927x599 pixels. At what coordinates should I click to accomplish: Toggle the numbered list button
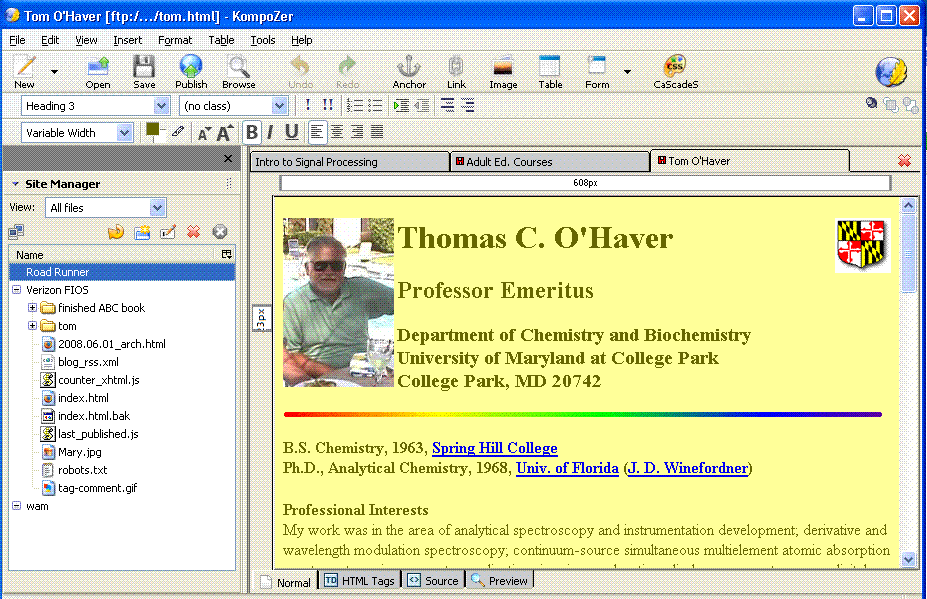[355, 105]
